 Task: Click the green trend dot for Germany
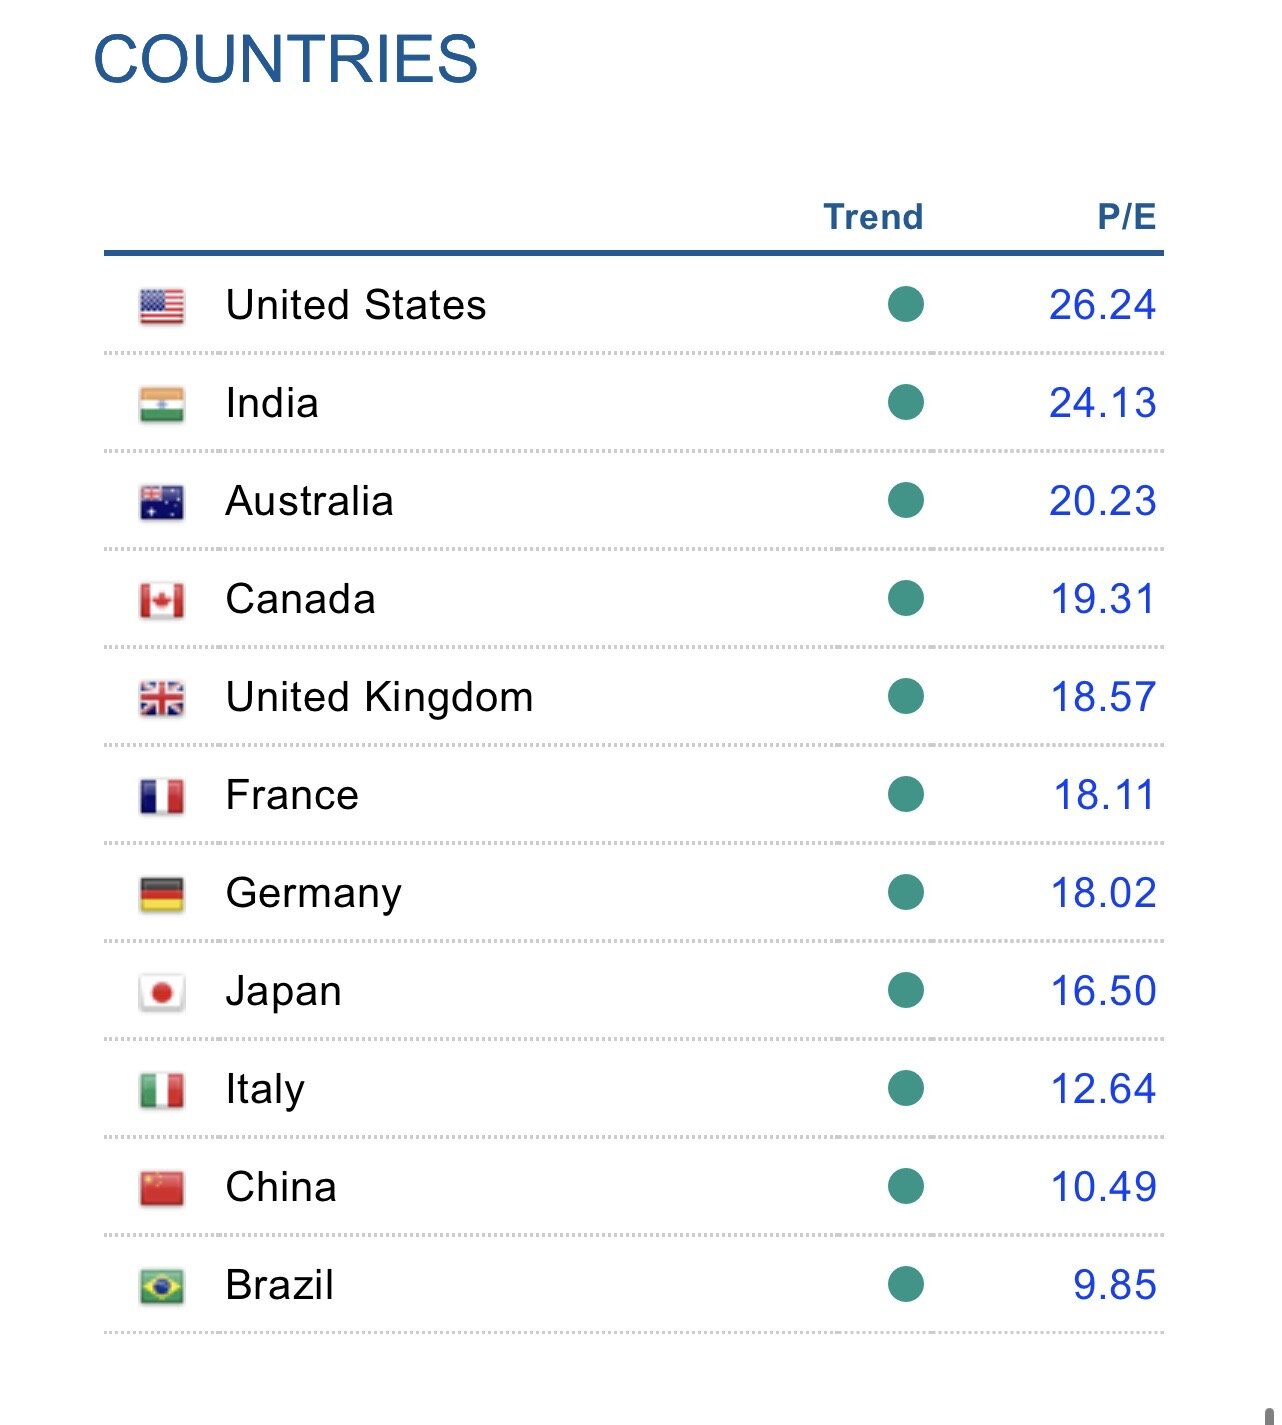905,892
